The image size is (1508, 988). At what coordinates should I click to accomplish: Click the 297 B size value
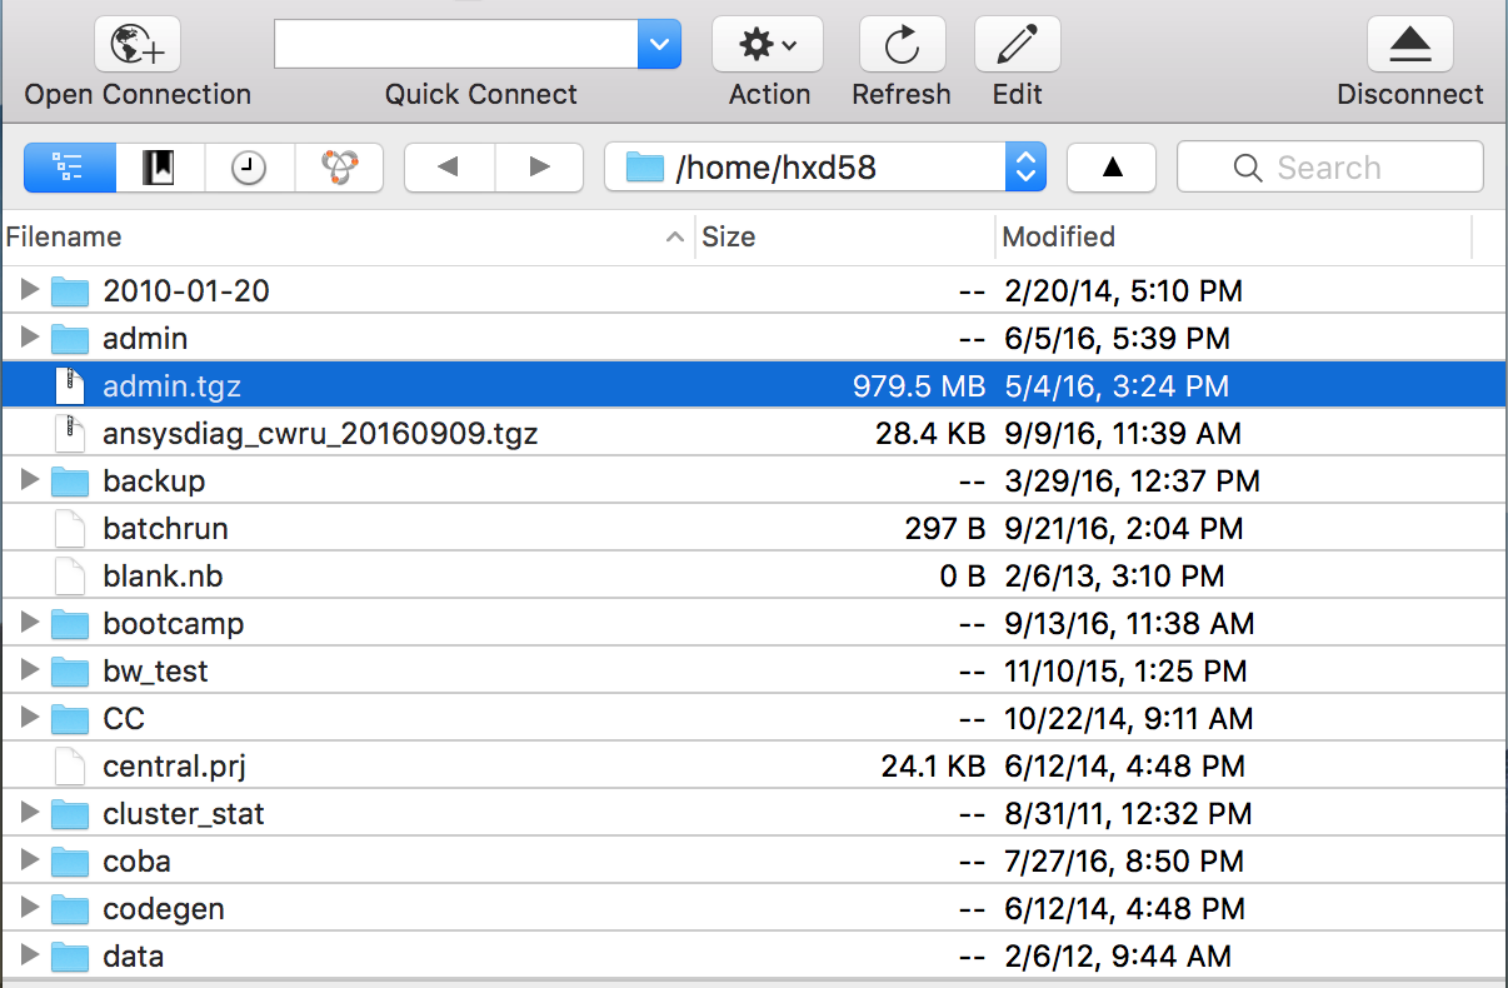[946, 528]
